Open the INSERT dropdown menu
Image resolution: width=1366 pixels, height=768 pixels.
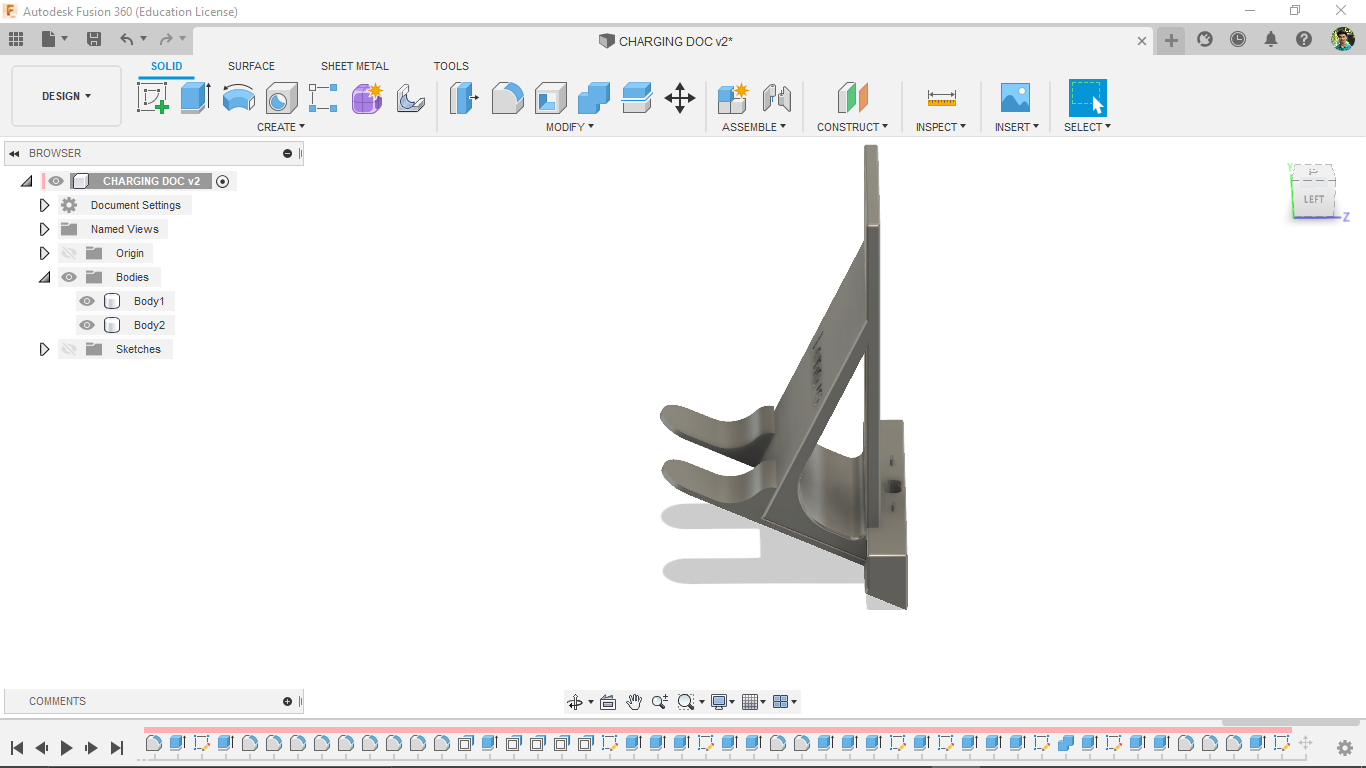click(x=1017, y=127)
